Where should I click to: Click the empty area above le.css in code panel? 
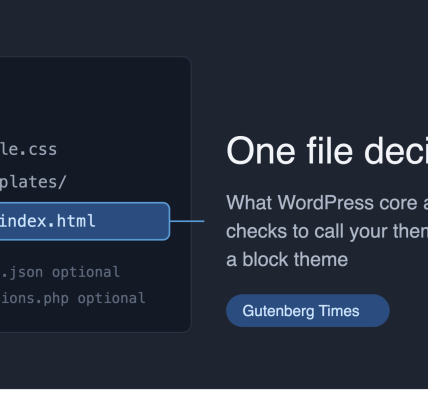pos(93,100)
